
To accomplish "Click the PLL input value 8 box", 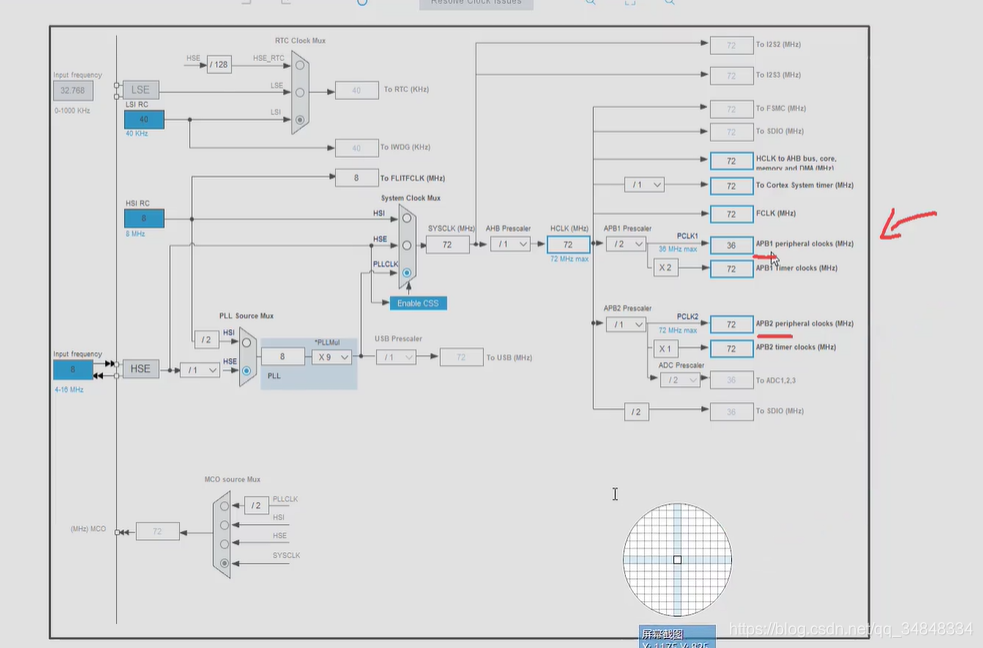I will 283,357.
